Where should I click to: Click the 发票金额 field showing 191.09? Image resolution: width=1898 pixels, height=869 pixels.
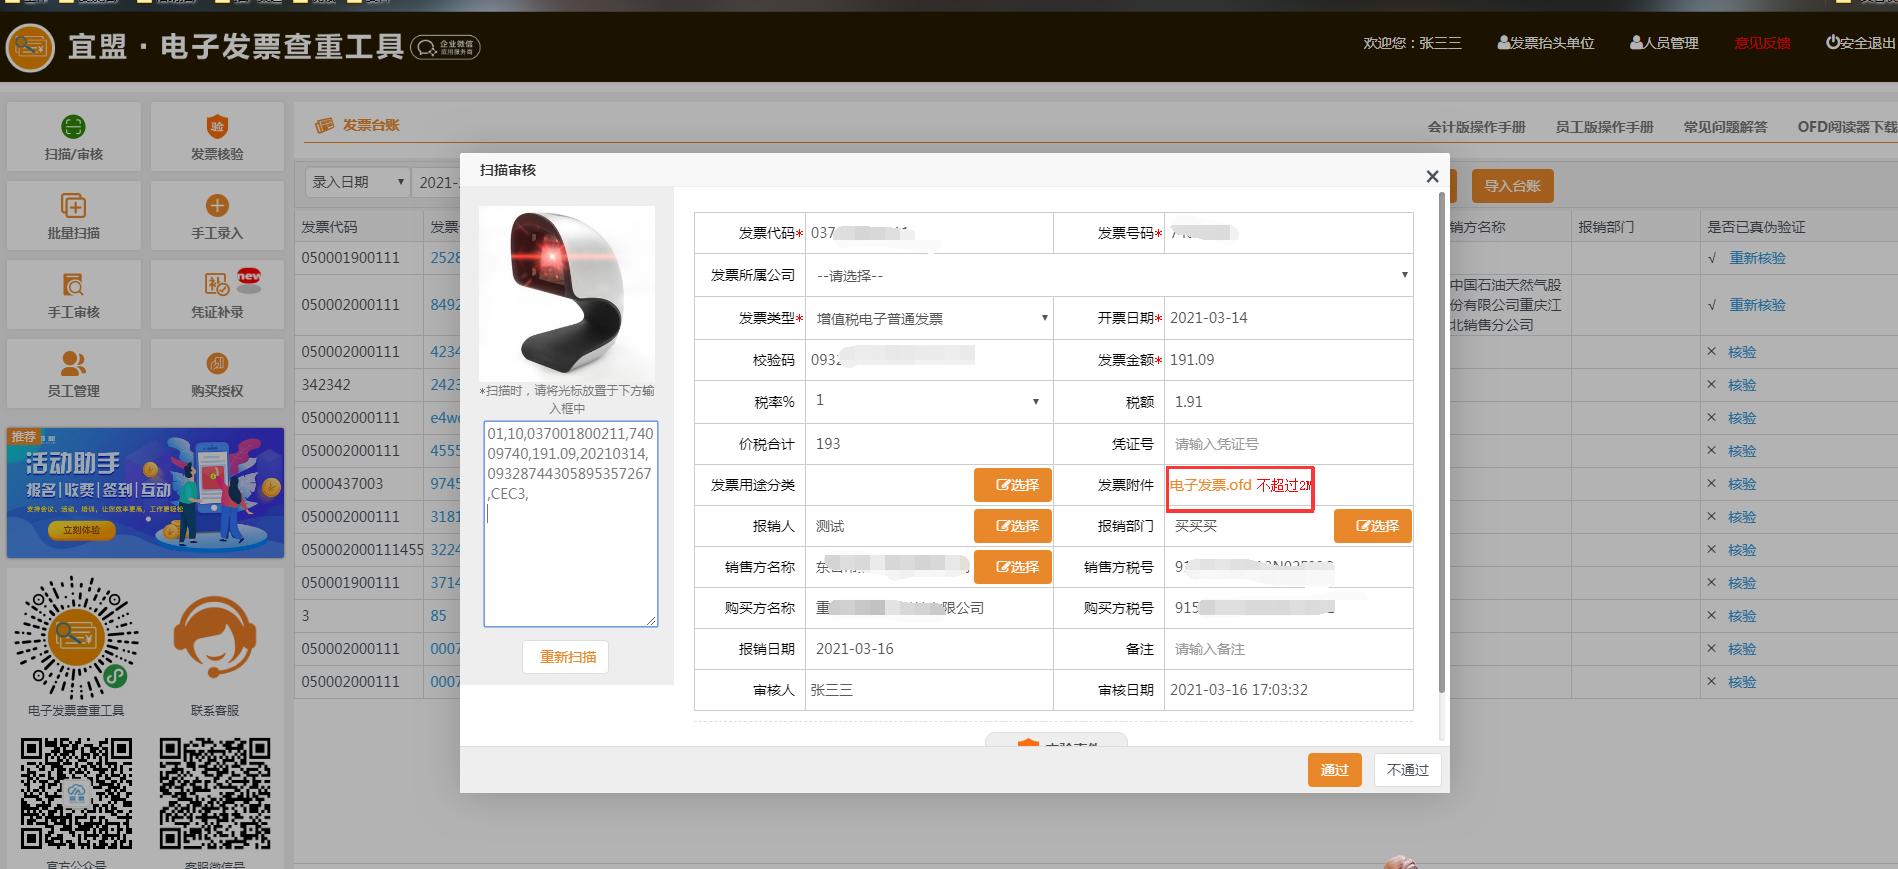[1288, 360]
